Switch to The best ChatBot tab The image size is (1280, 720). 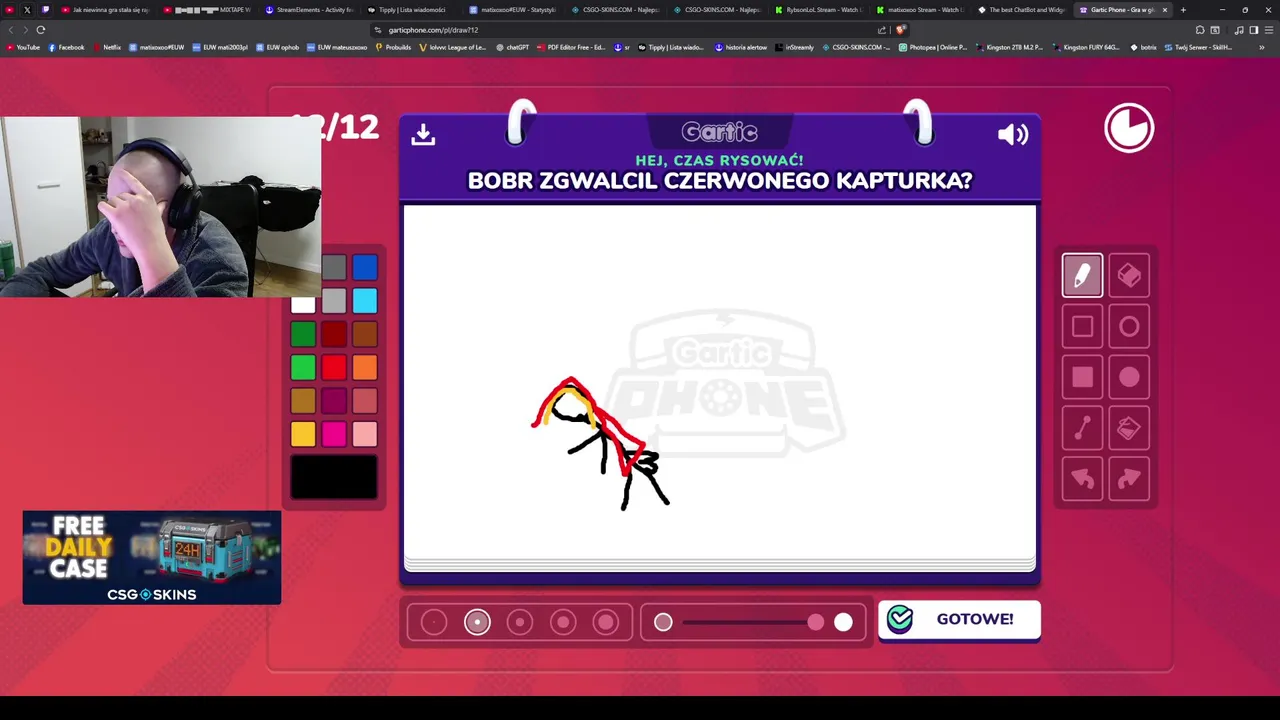pyautogui.click(x=1022, y=10)
